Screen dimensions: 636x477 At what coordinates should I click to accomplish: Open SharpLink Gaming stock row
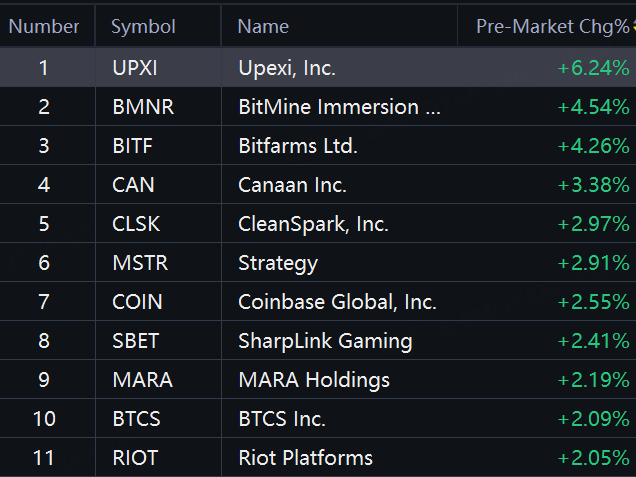click(318, 341)
